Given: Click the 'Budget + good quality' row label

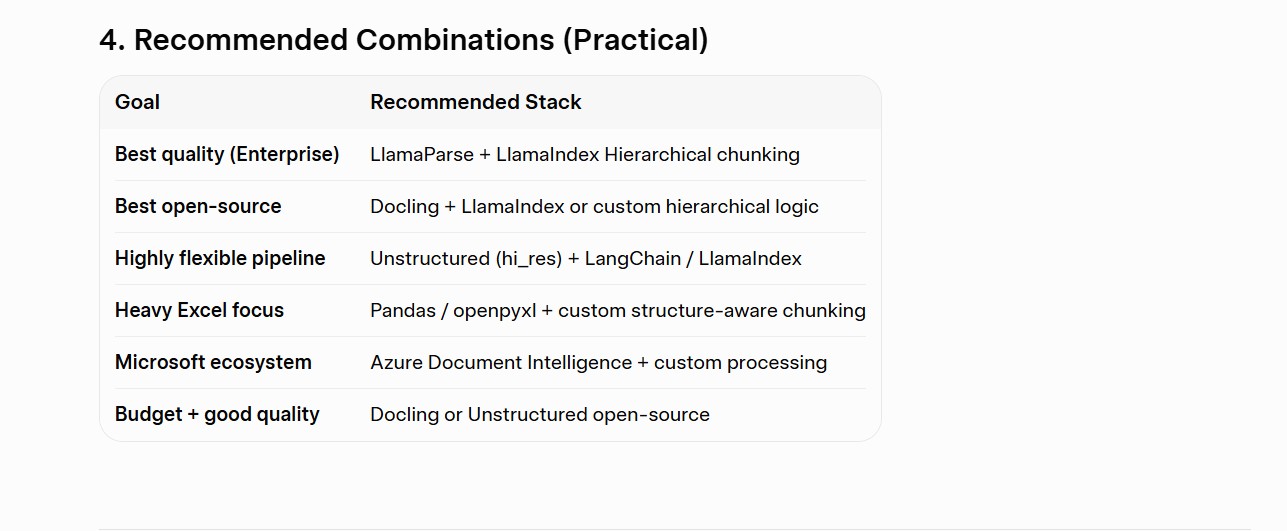Looking at the screenshot, I should pos(217,414).
